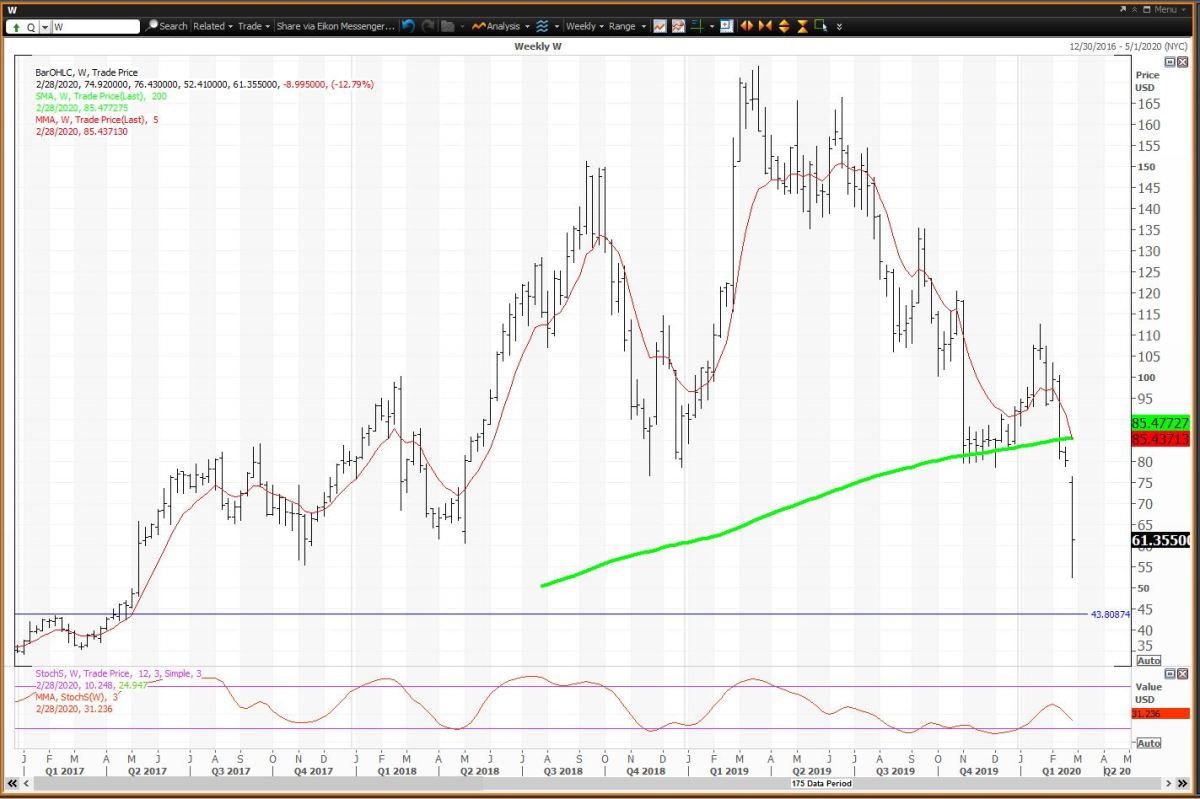Click the horizontal compress arrows icon

point(765,26)
